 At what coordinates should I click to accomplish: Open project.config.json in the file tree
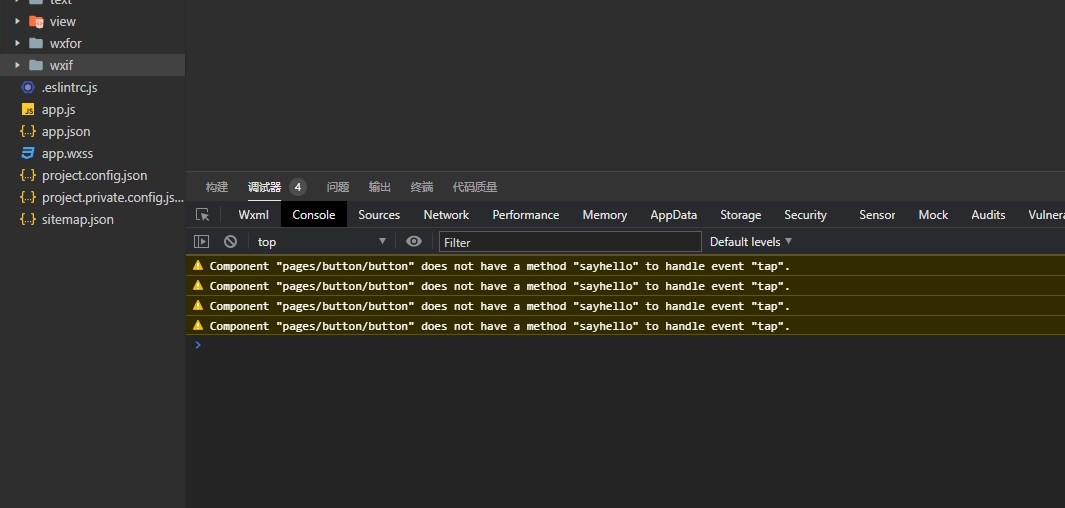pyautogui.click(x=94, y=176)
